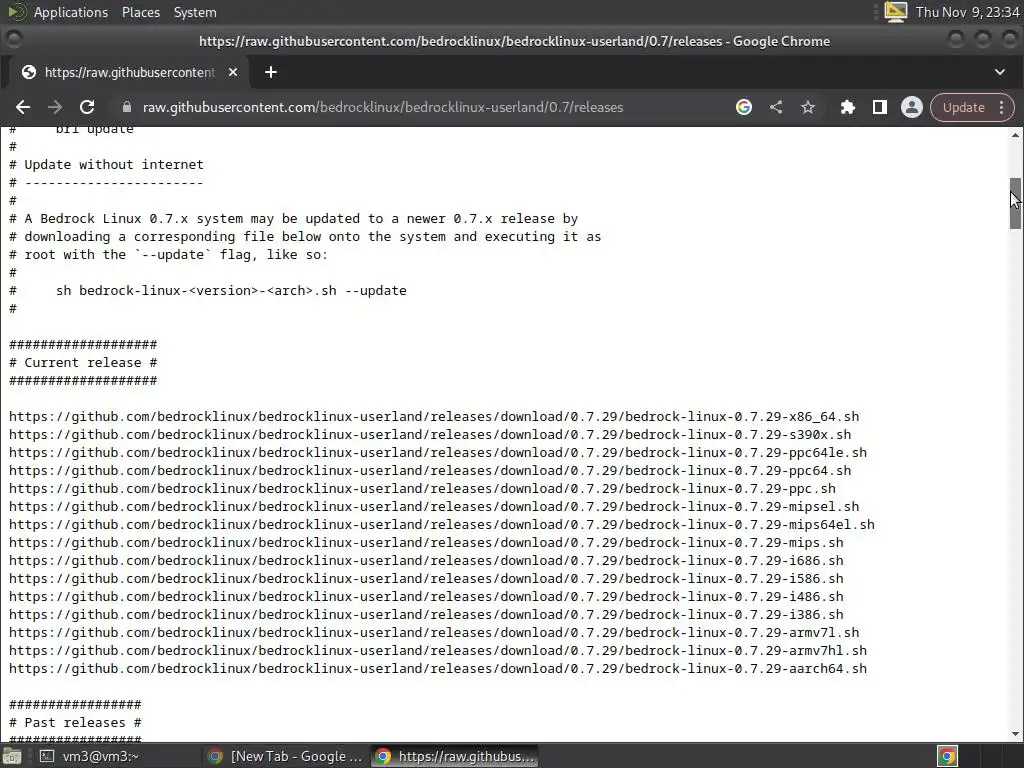Click the armv7l.sh release URL text
1024x768 pixels.
click(x=434, y=633)
